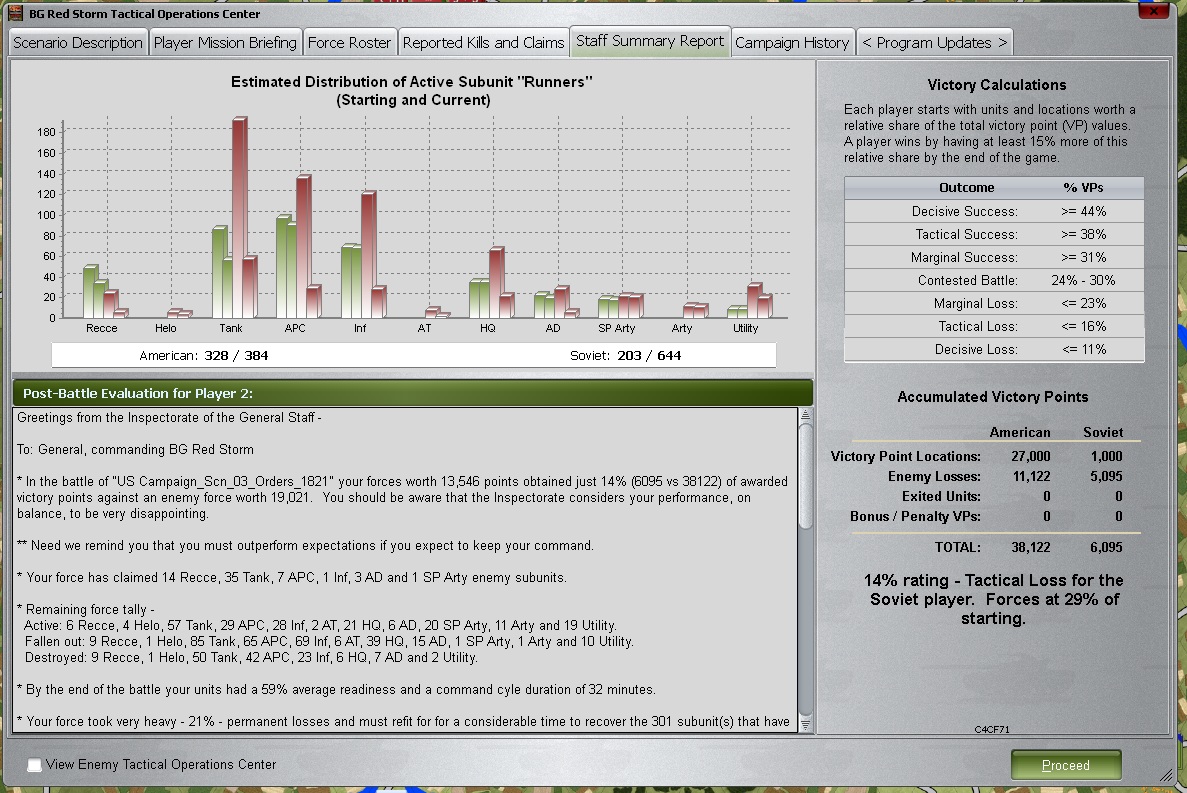Click the Utility chart axis label

coord(746,328)
